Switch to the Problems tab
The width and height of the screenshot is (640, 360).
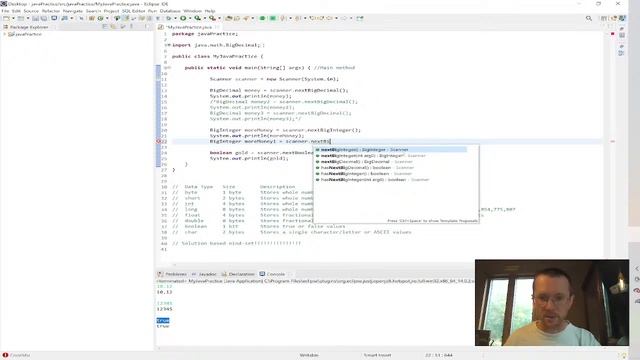172,274
